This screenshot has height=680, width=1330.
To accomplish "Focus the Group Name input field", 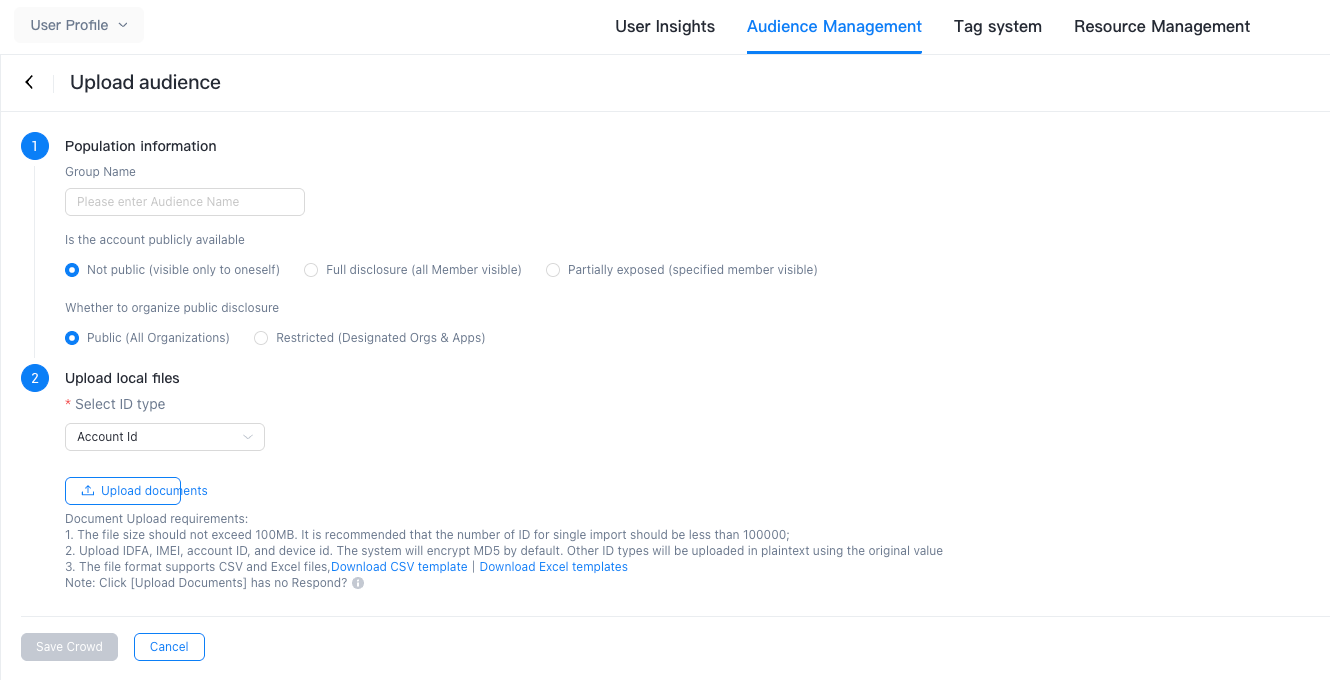I will pyautogui.click(x=184, y=202).
